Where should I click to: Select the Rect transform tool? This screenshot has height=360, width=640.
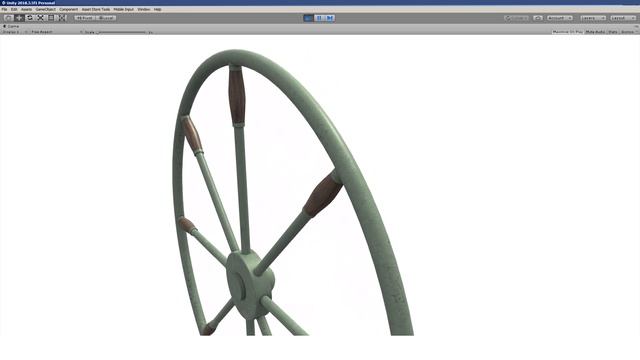[51, 18]
